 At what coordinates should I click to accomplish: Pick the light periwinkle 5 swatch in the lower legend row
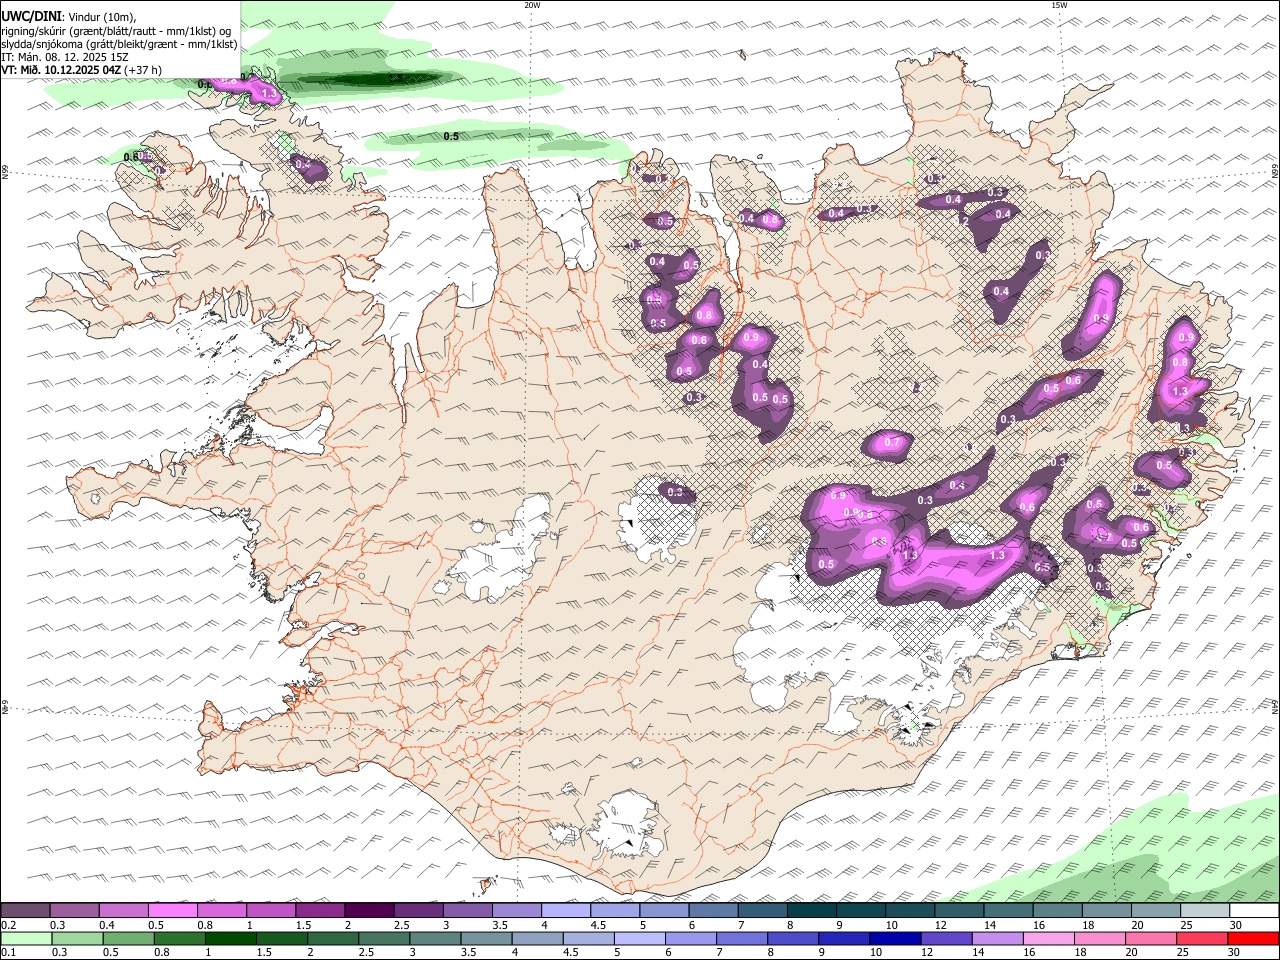click(x=639, y=939)
